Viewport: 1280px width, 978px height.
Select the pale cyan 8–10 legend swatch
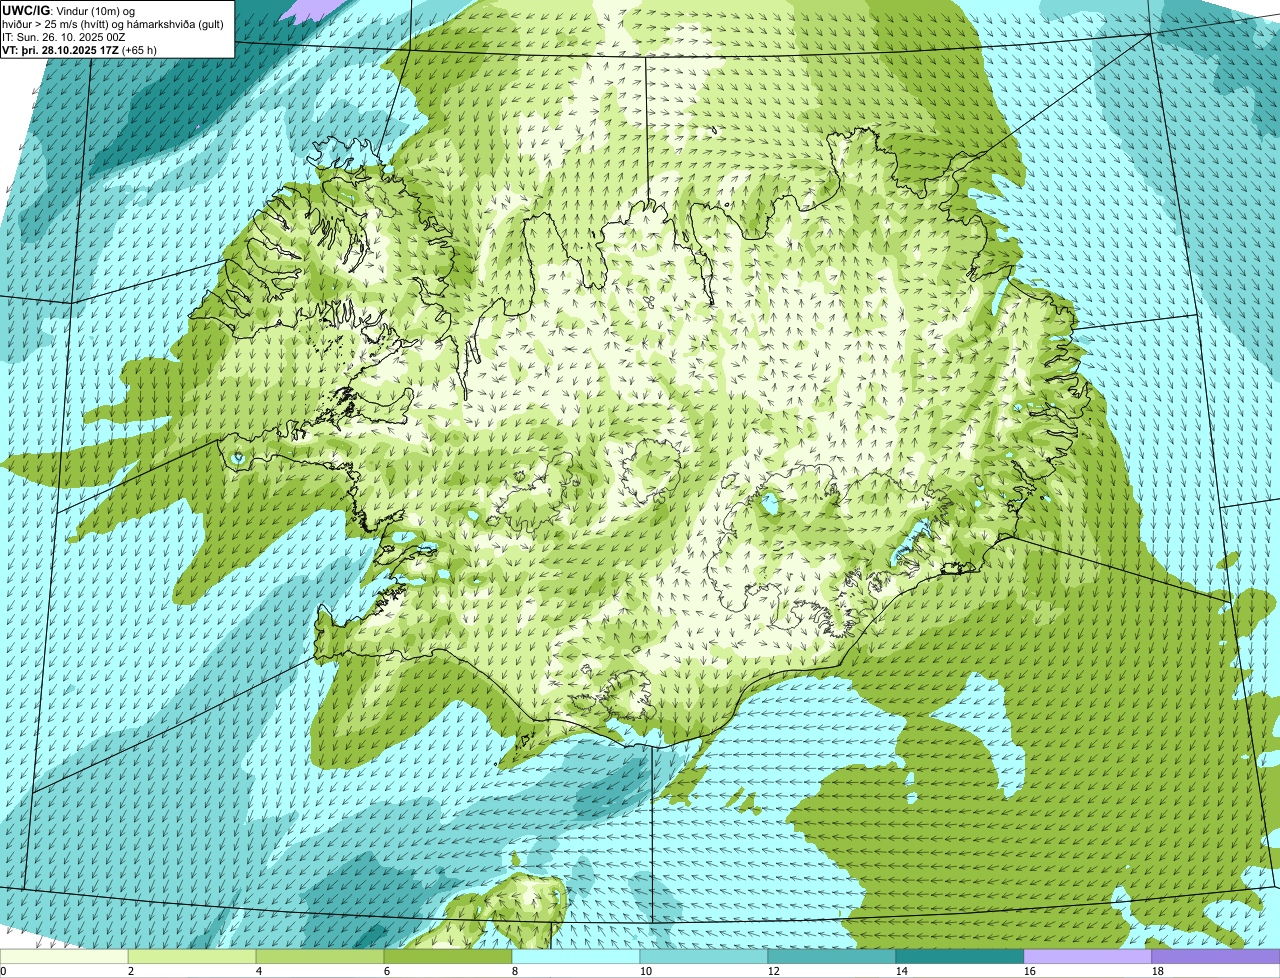576,957
